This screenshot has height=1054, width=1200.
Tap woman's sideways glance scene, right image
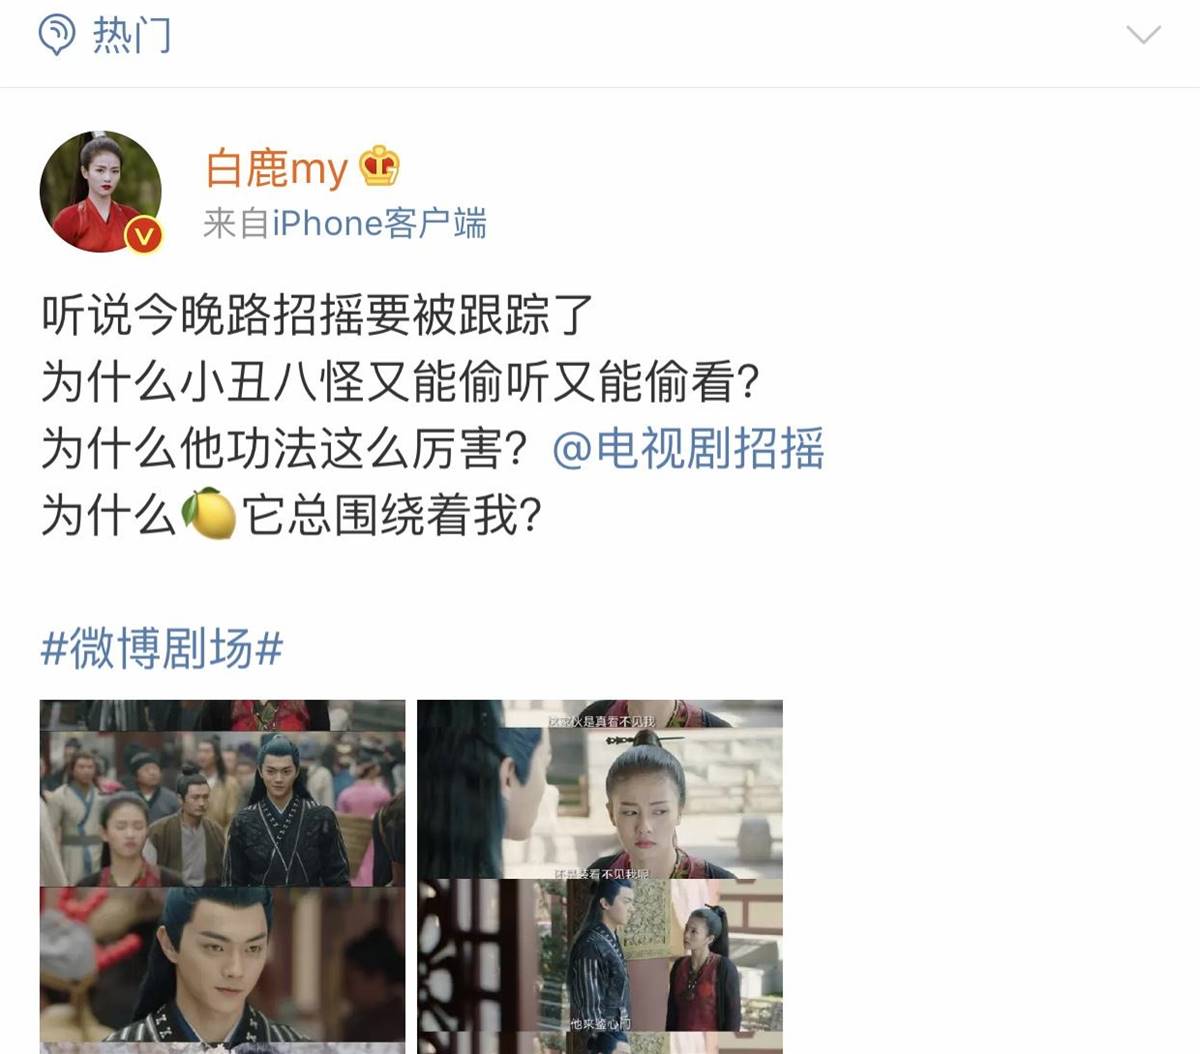click(600, 790)
